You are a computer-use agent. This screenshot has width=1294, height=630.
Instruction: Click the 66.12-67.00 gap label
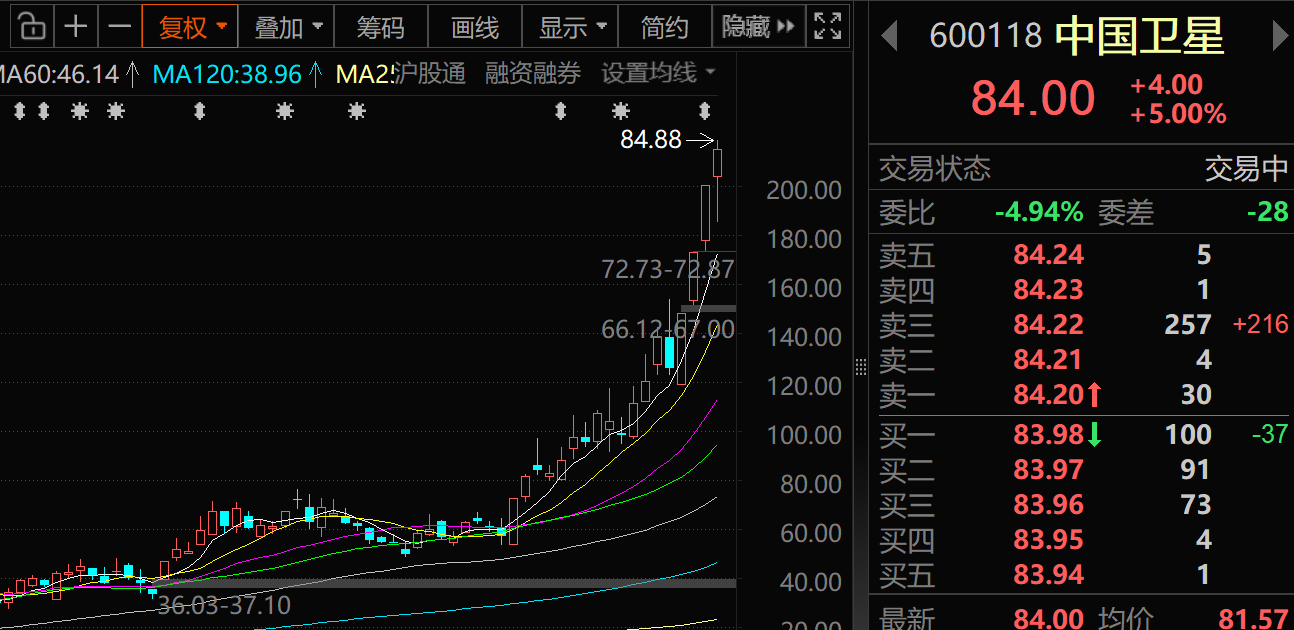668,329
